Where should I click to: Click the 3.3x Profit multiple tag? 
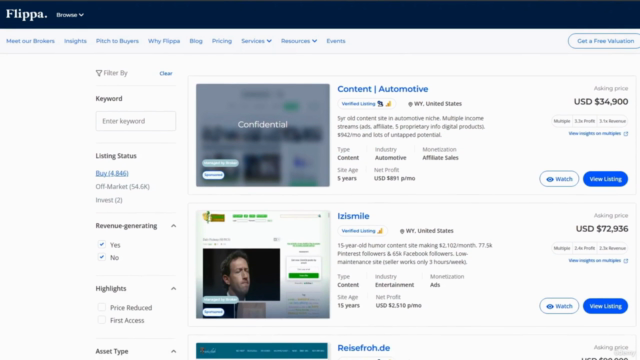point(584,121)
